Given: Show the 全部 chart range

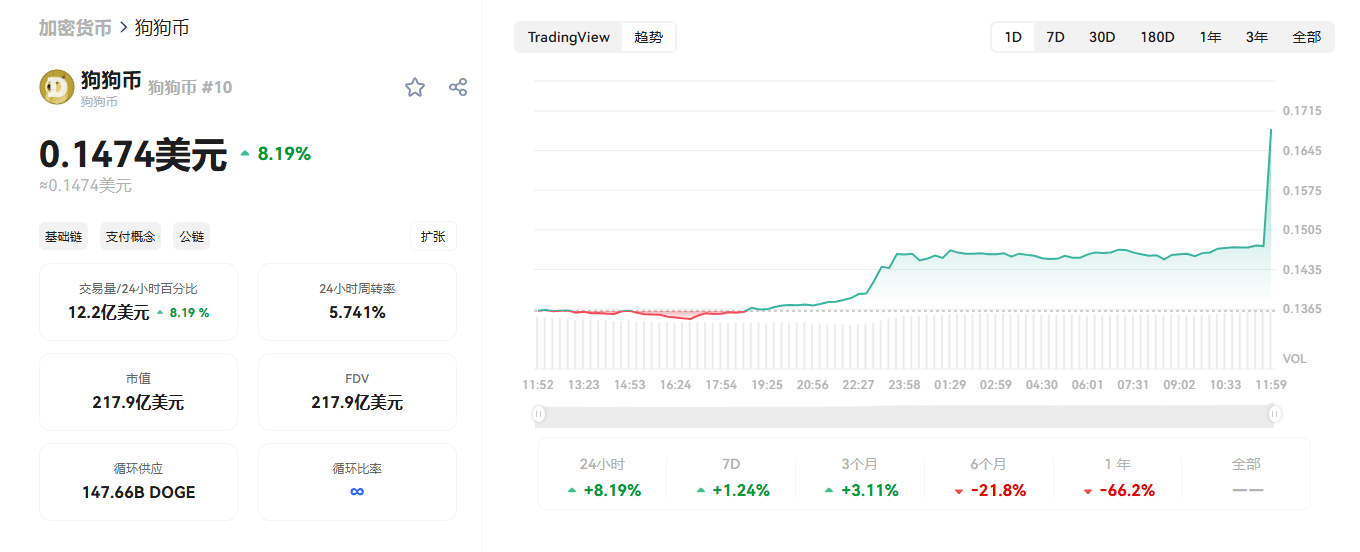Looking at the screenshot, I should pos(1306,37).
